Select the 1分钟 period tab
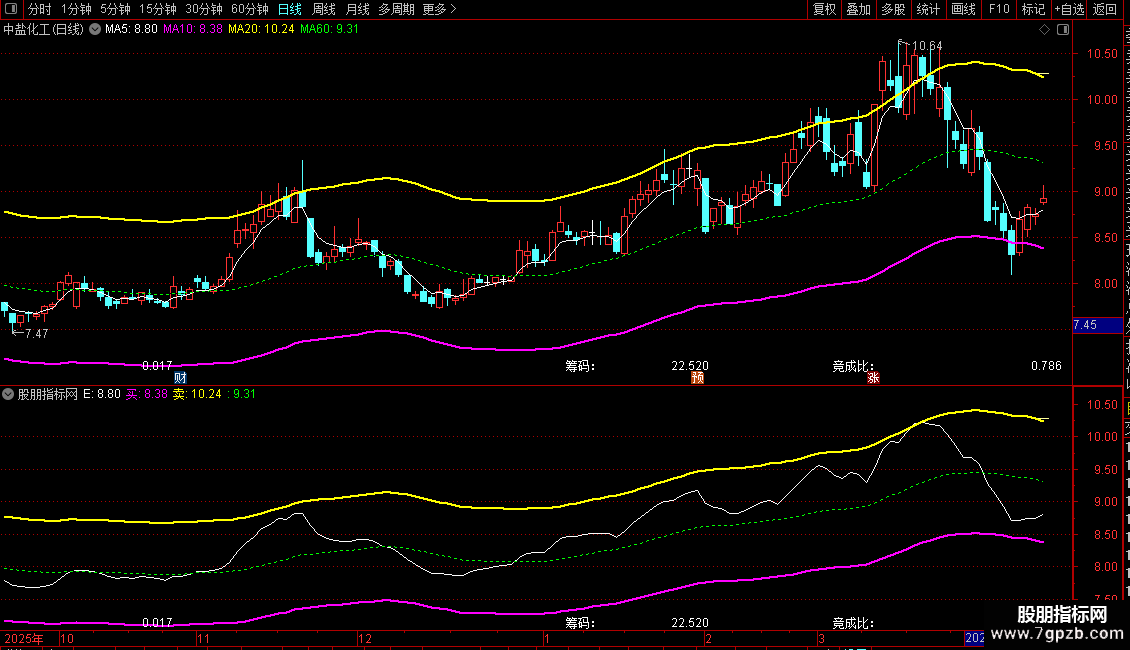 point(76,9)
